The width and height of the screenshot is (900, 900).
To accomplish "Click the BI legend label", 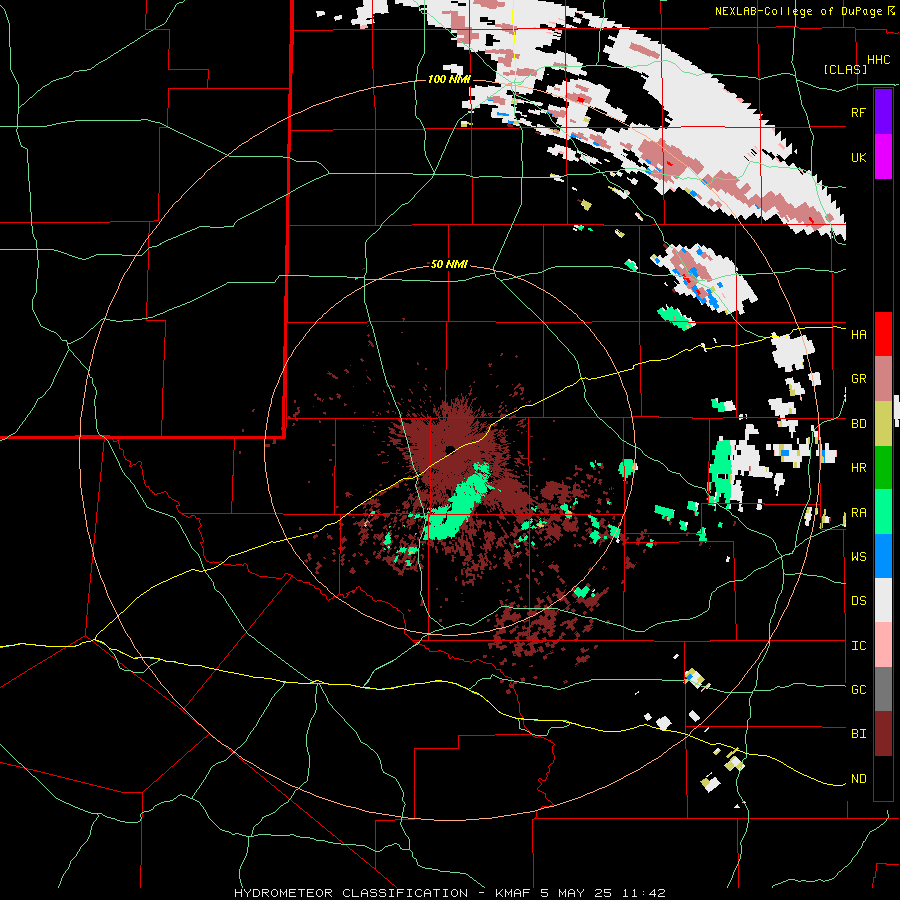I will [858, 734].
